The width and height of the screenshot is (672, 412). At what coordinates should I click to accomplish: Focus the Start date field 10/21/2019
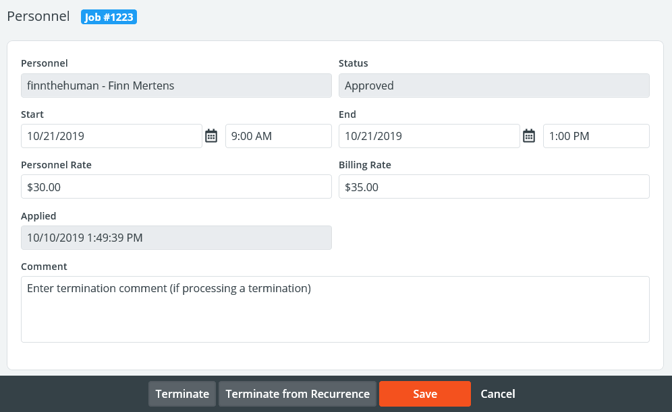point(111,136)
